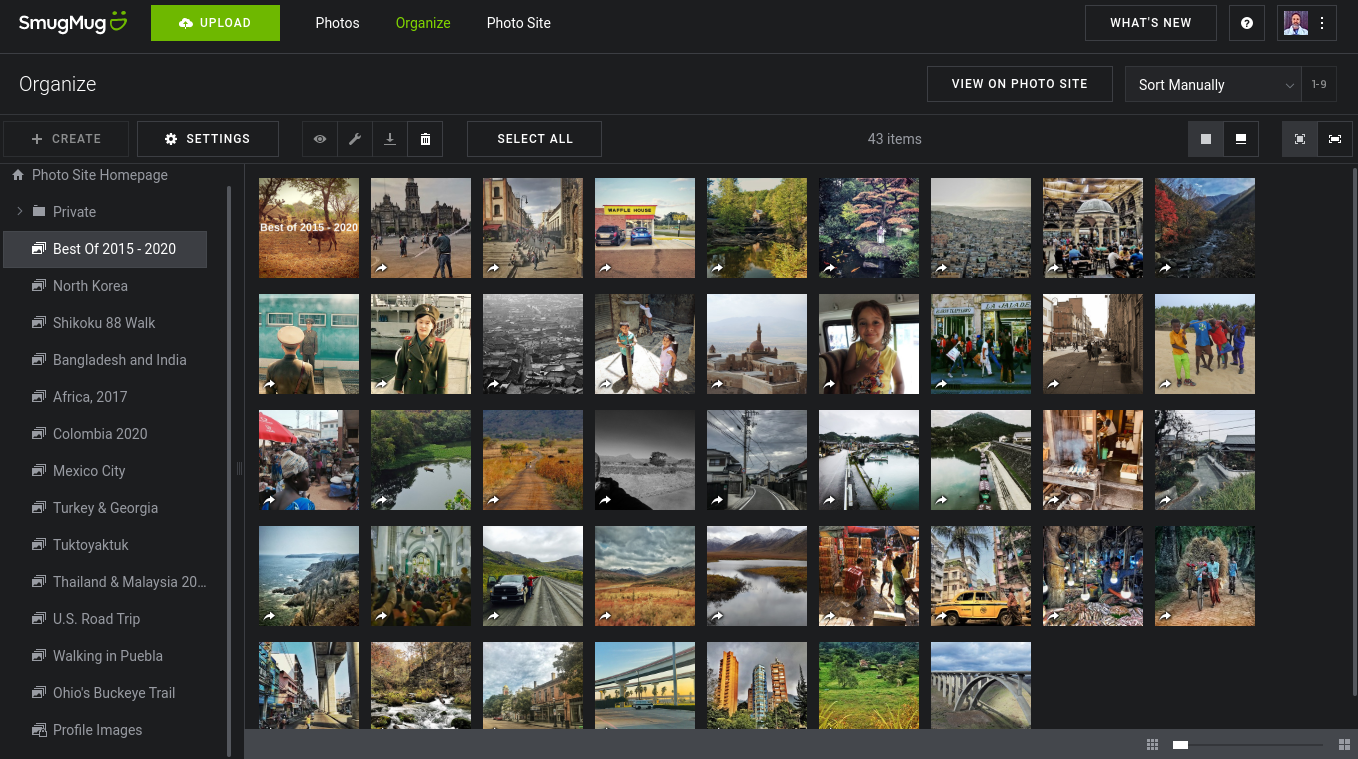The height and width of the screenshot is (759, 1358).
Task: Click the Photo Site Homepage house icon
Action: coord(18,175)
